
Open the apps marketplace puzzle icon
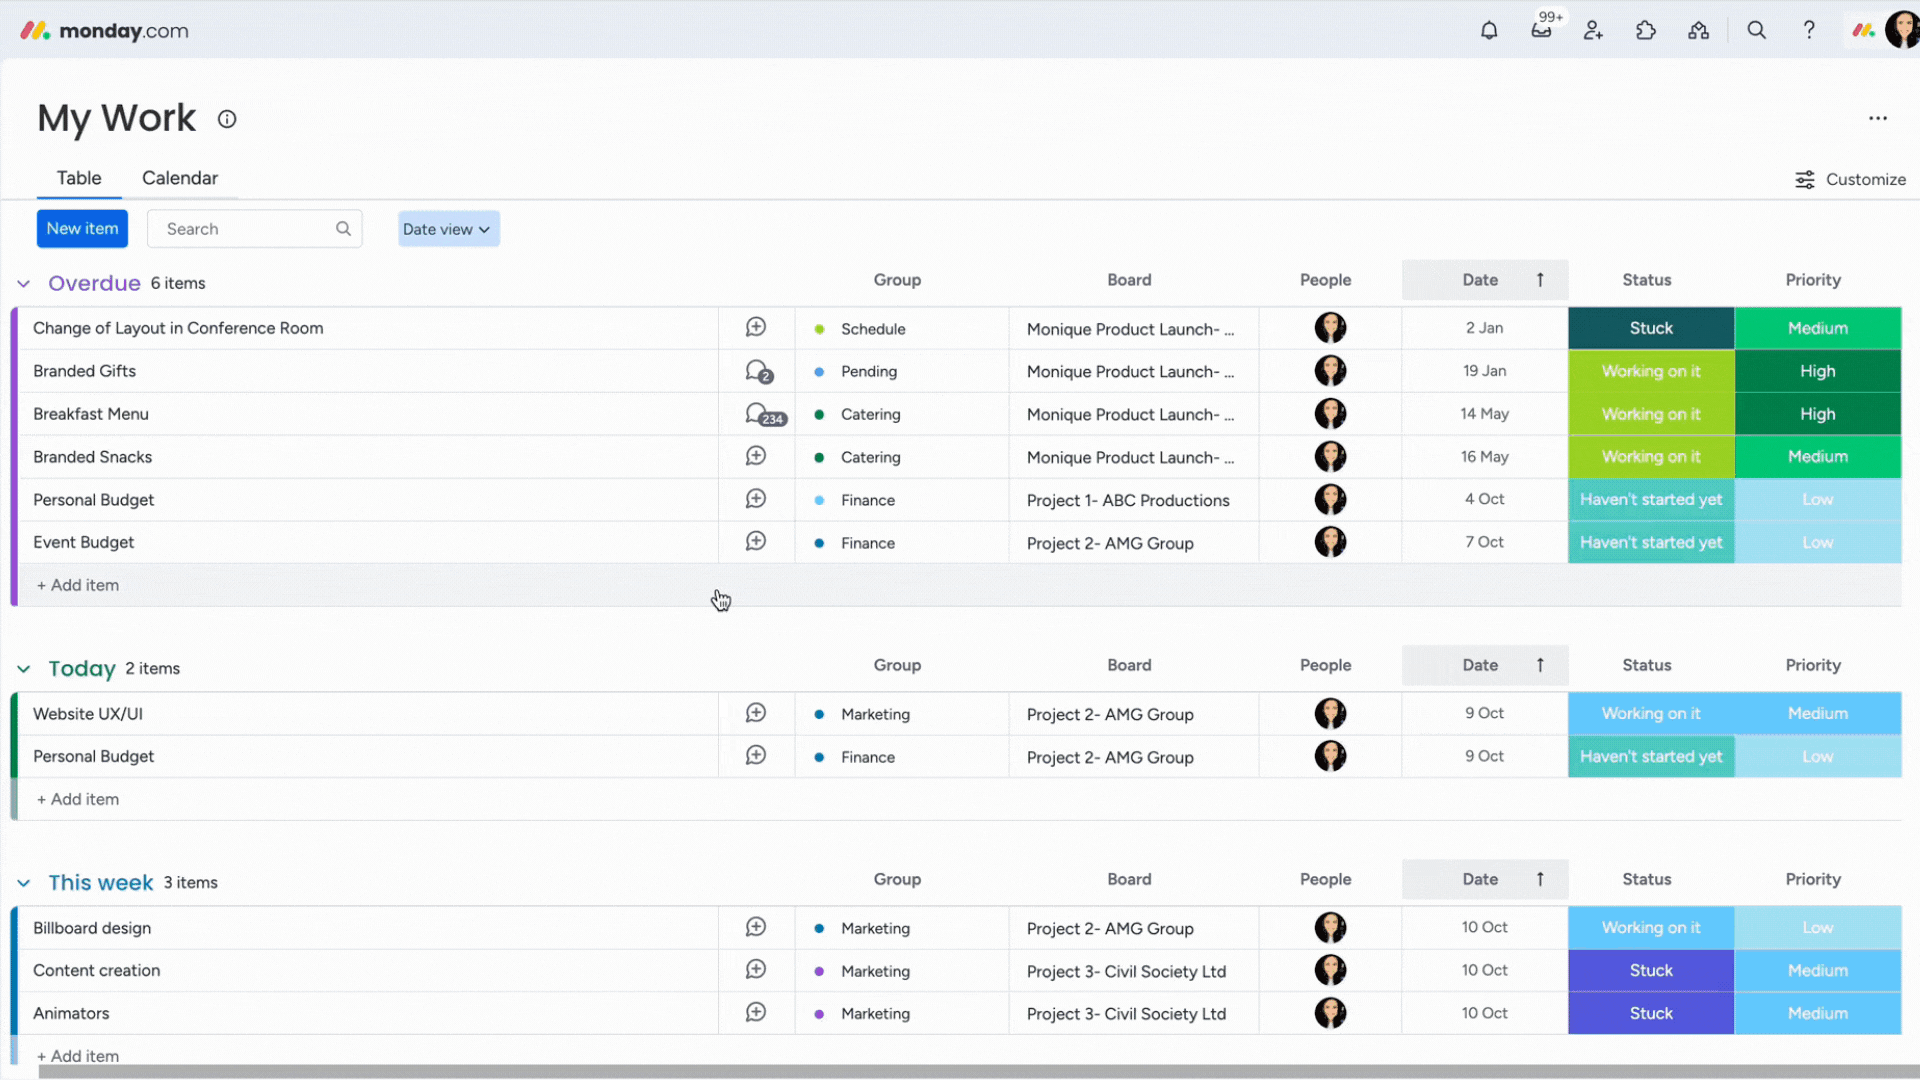click(x=1645, y=30)
